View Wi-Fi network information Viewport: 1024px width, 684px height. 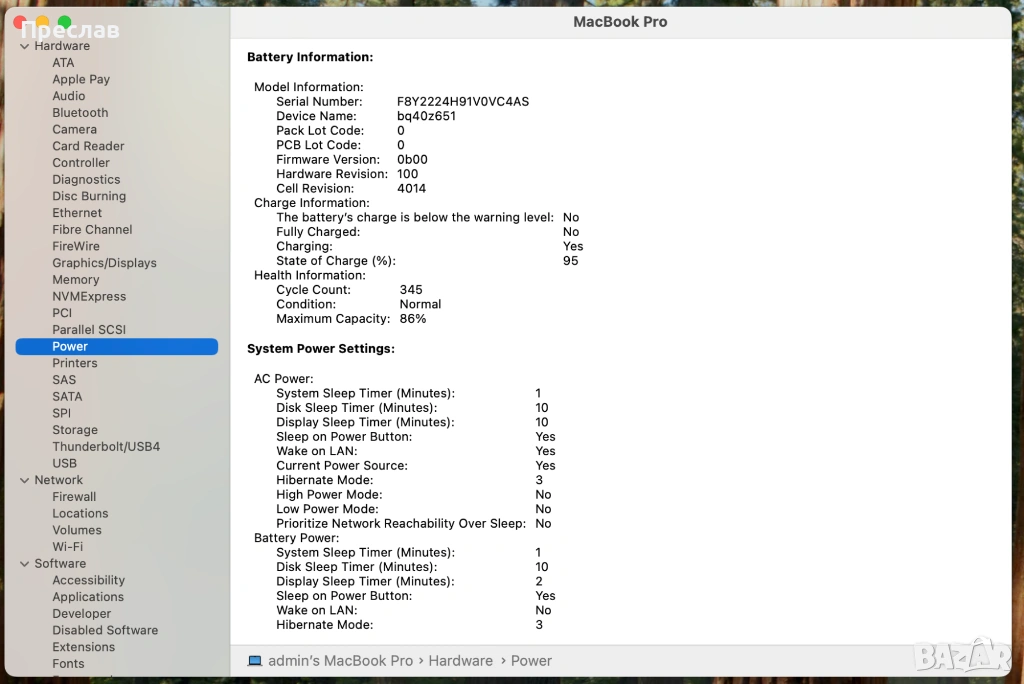tap(67, 547)
